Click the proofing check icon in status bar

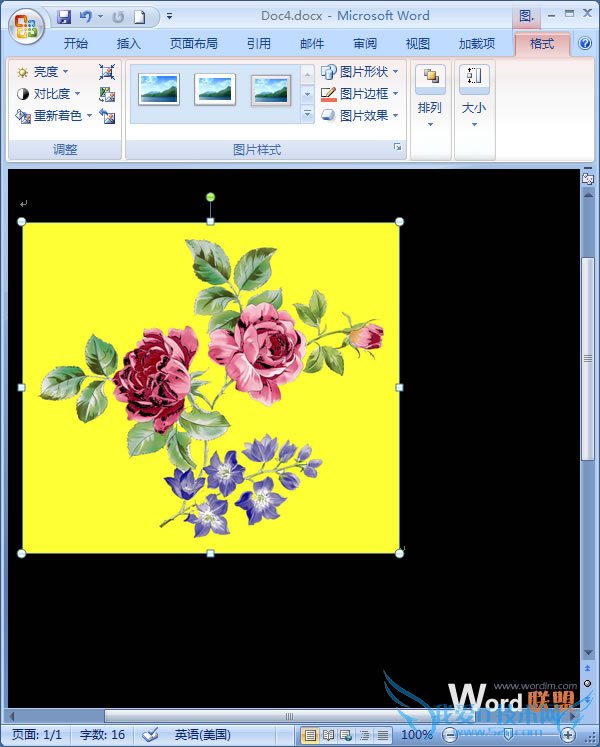[x=150, y=735]
